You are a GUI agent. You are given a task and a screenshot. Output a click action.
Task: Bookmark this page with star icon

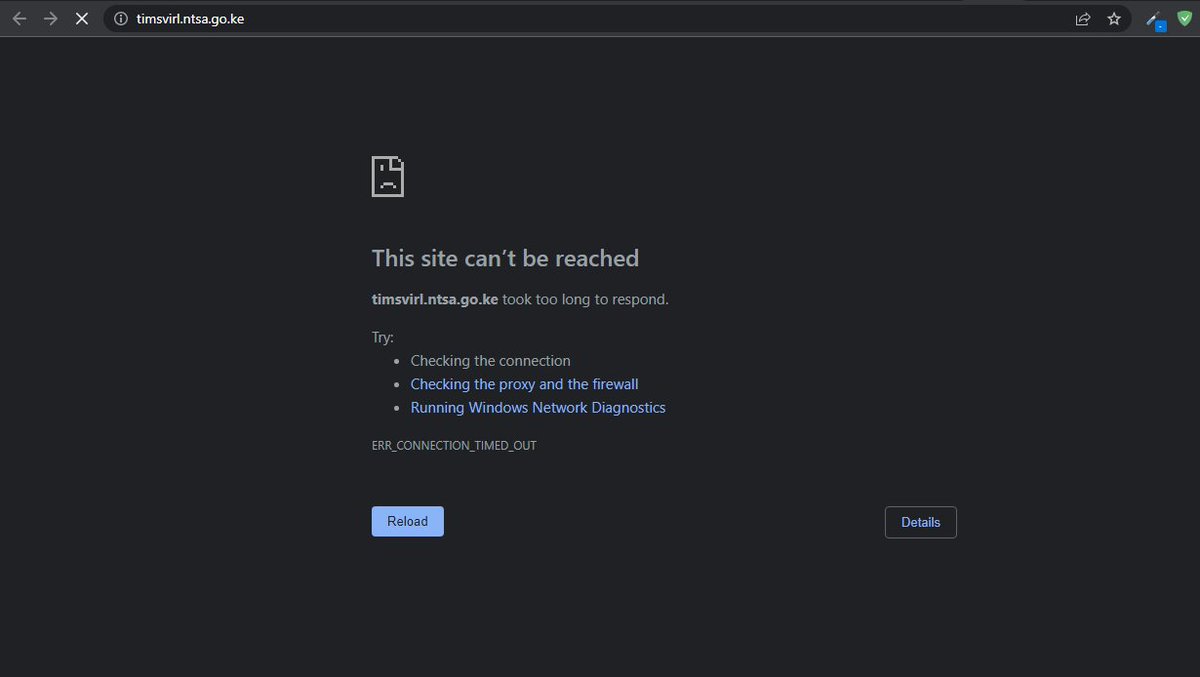click(x=1114, y=18)
